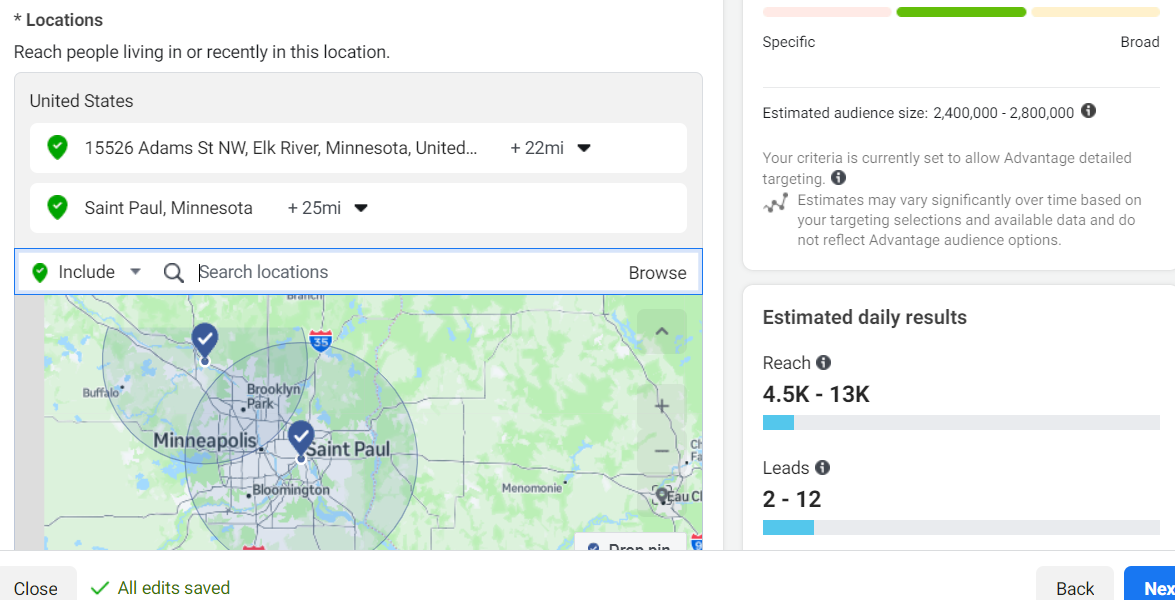1175x600 pixels.
Task: Click the Specific gauge label
Action: click(789, 42)
